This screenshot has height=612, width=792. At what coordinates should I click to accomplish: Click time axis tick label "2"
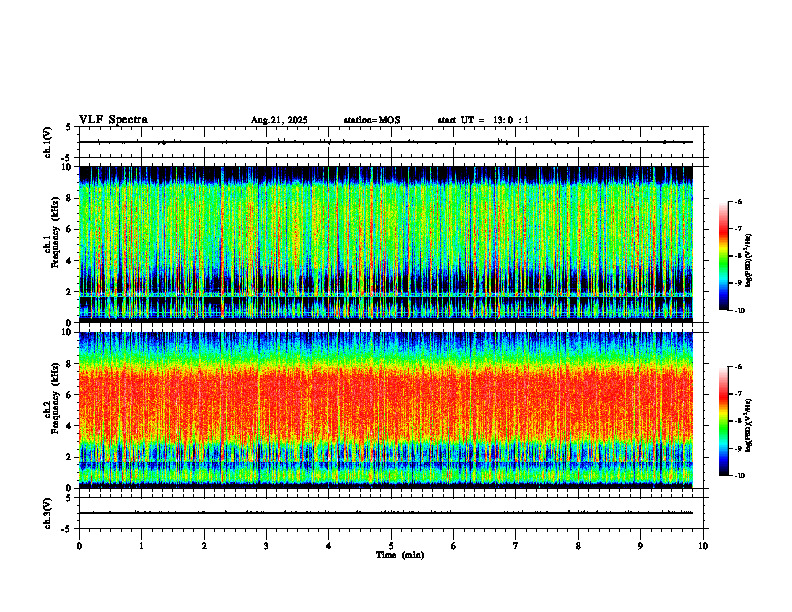[204, 546]
